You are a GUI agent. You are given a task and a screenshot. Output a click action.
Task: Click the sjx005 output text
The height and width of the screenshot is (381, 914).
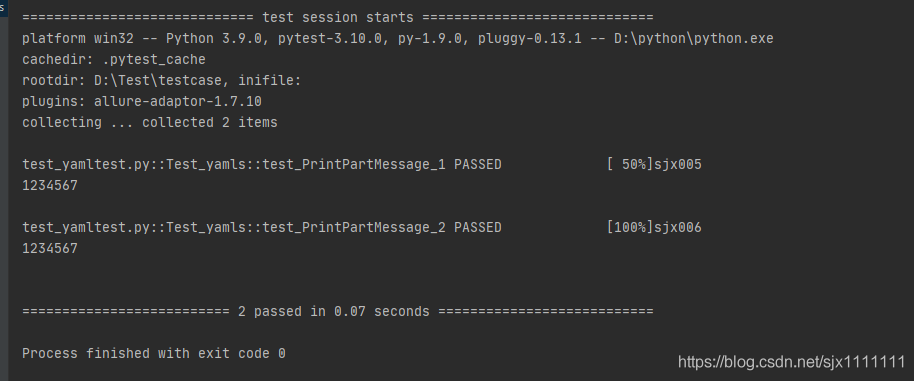[677, 164]
